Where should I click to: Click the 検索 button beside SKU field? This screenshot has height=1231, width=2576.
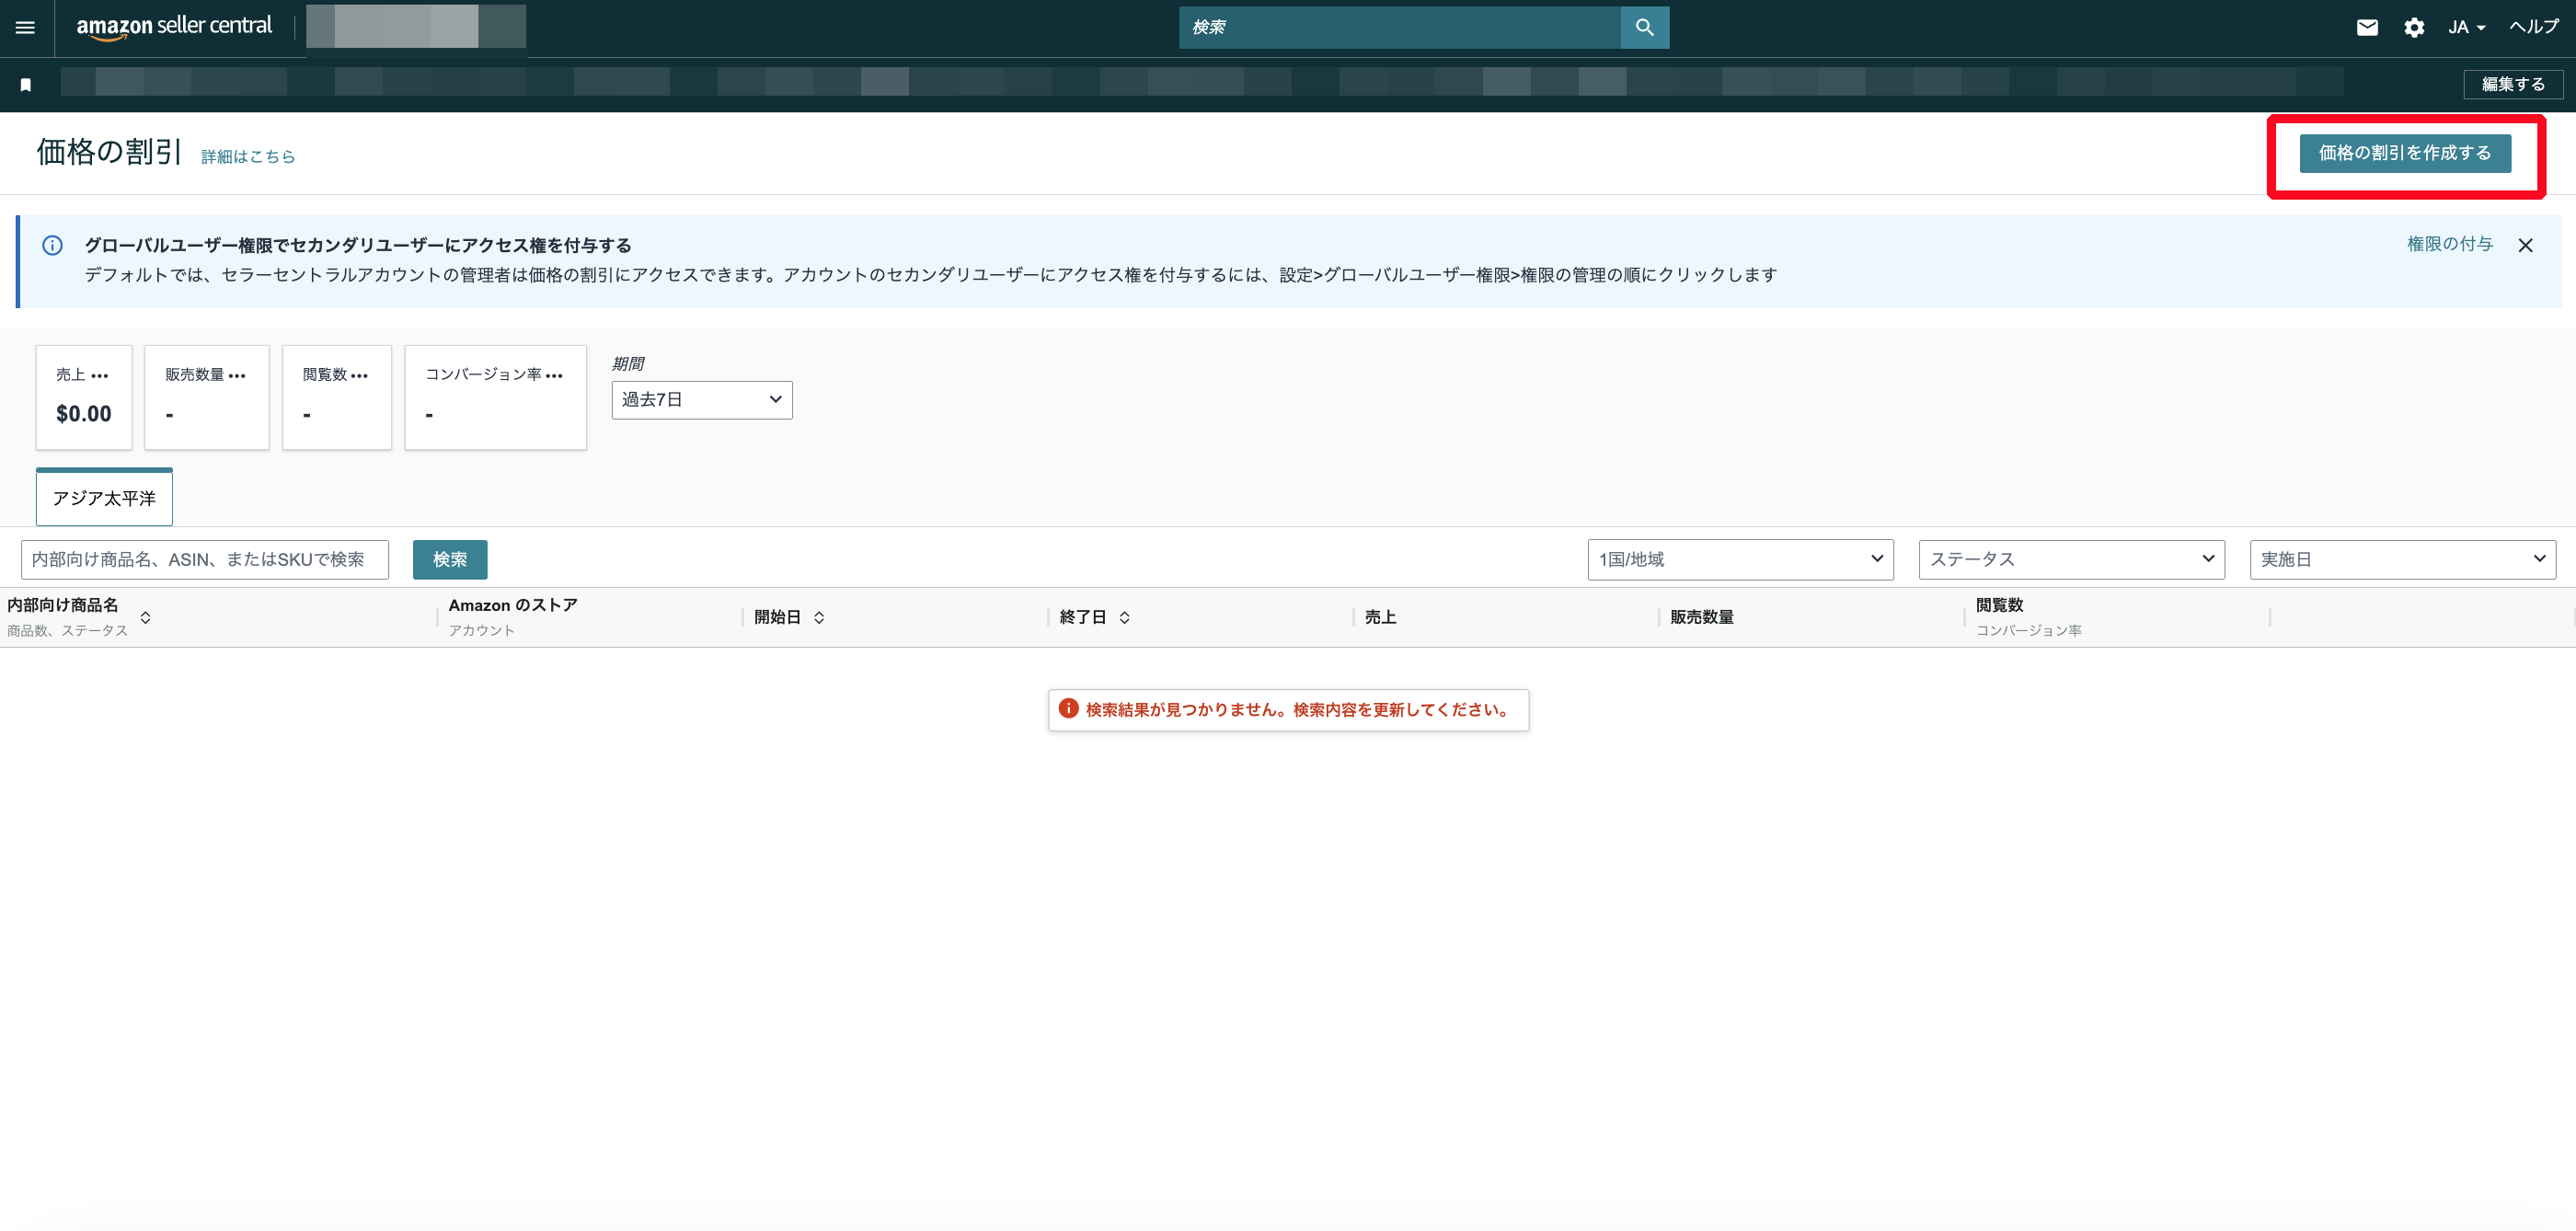click(450, 560)
